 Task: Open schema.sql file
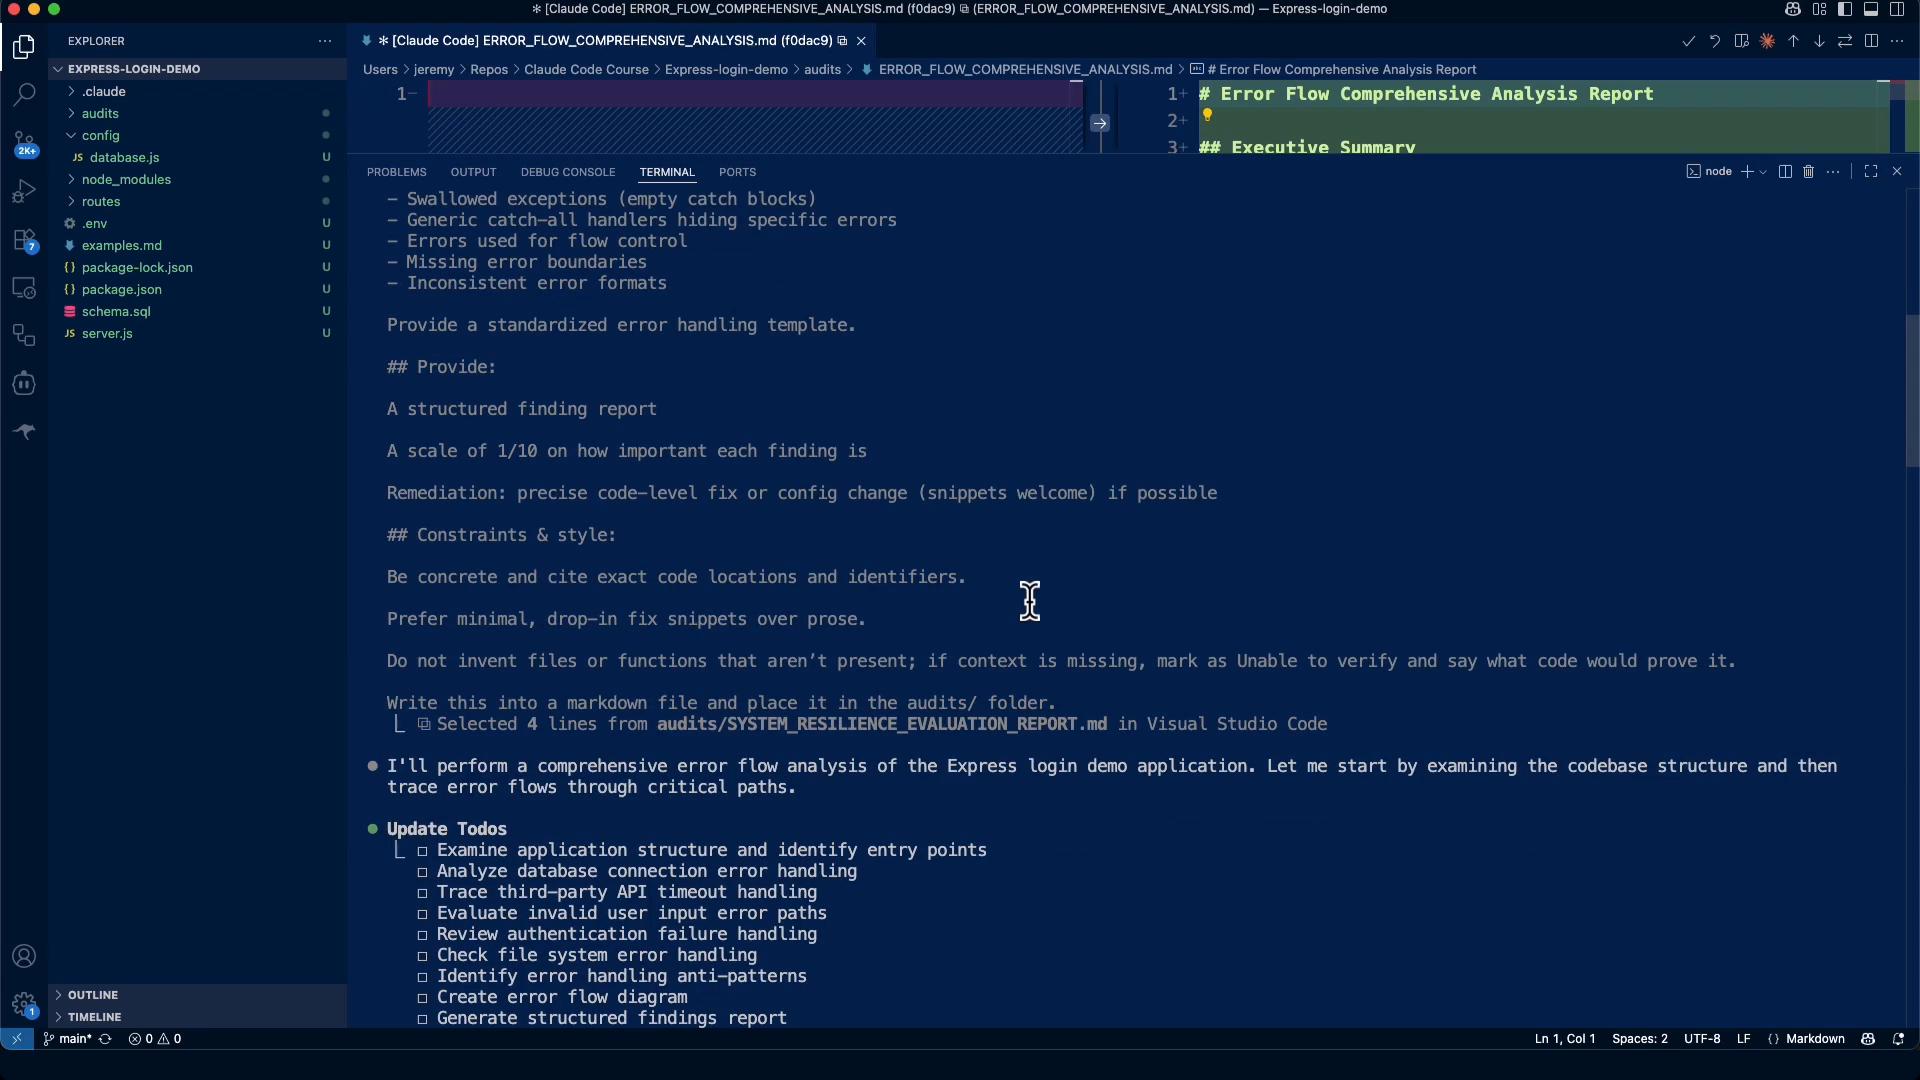[197, 311]
